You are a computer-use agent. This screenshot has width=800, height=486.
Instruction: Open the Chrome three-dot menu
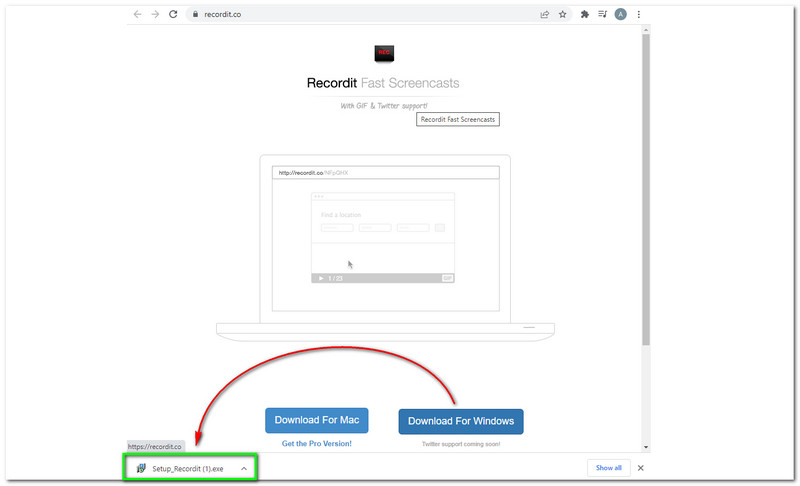638,14
